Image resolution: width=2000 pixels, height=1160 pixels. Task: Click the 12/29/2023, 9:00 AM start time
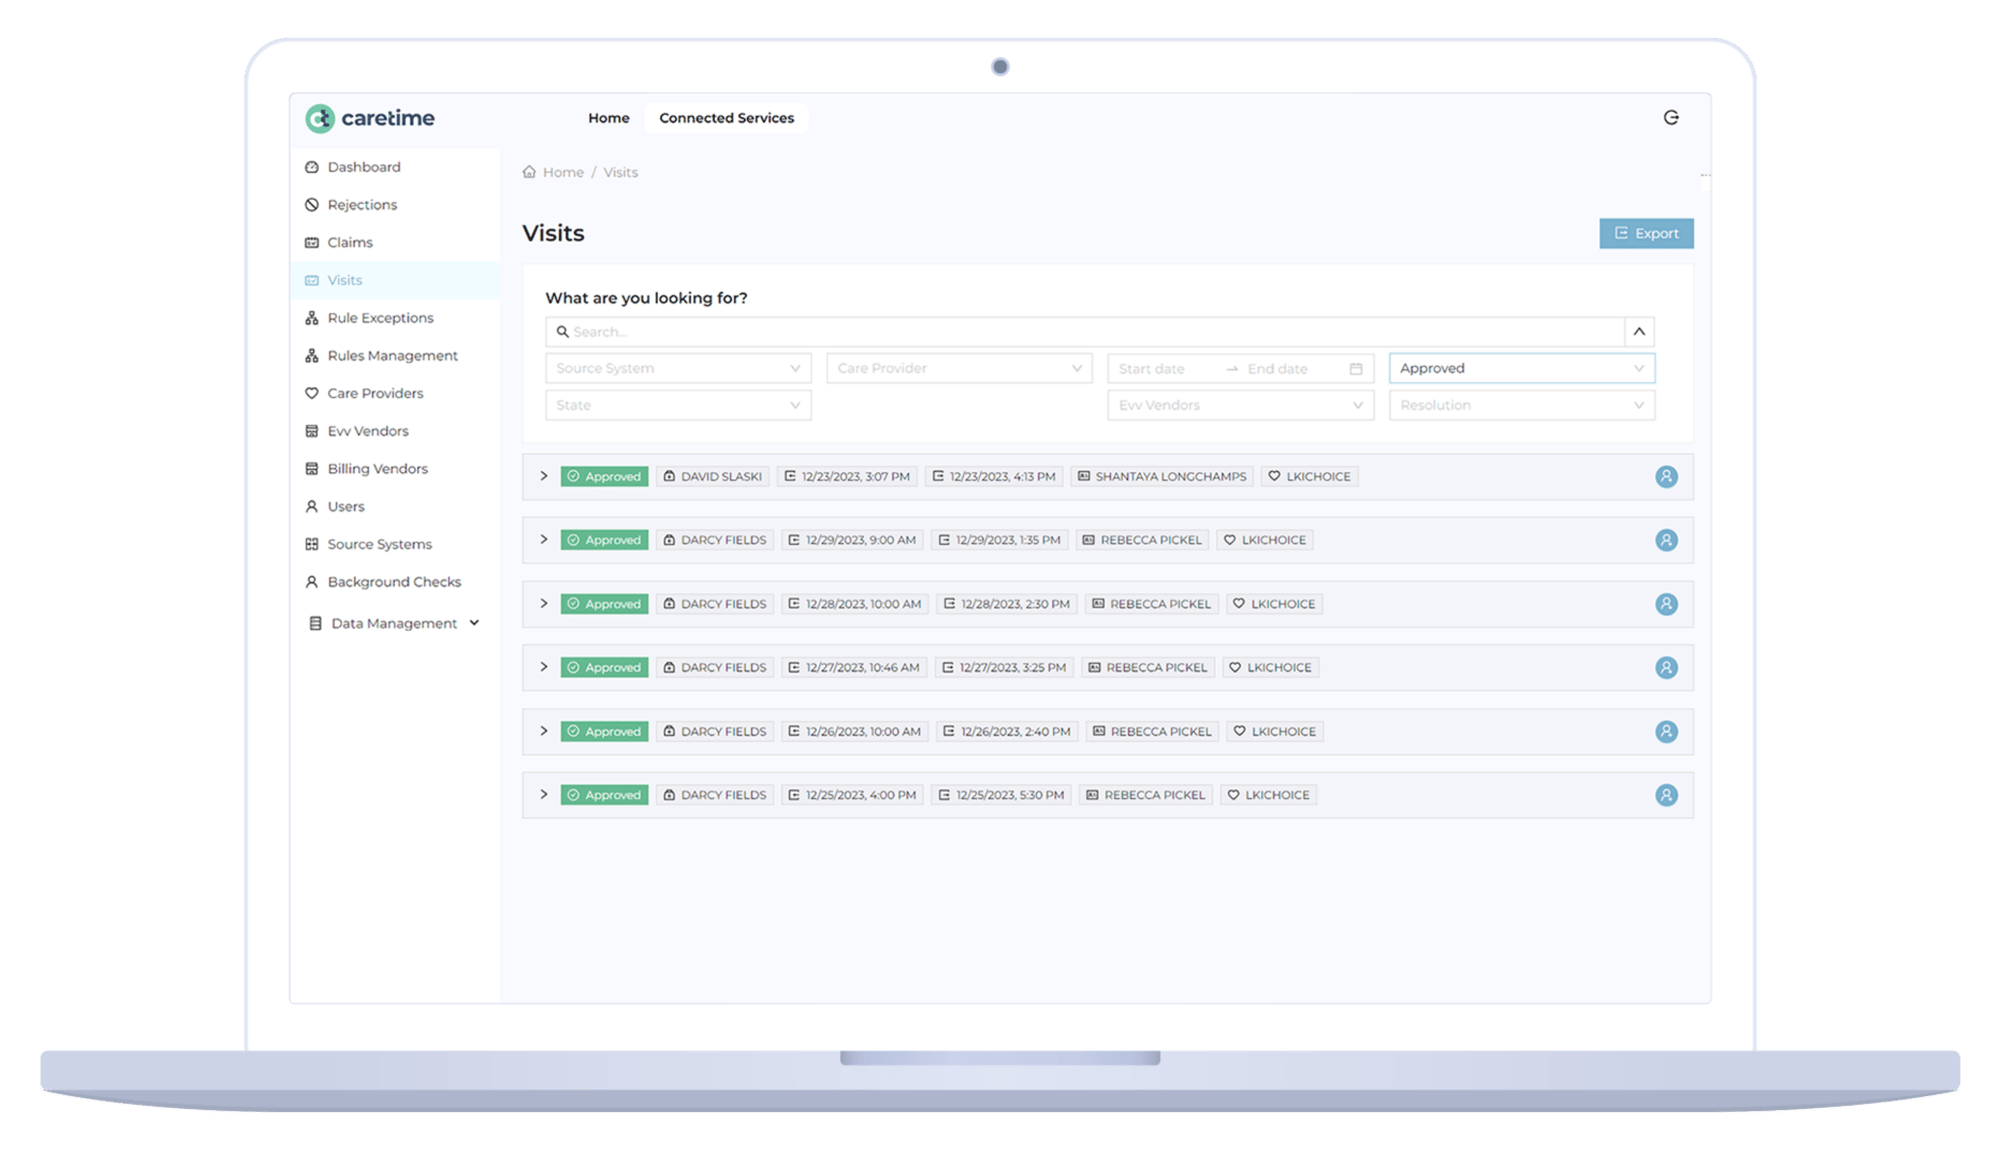point(852,540)
